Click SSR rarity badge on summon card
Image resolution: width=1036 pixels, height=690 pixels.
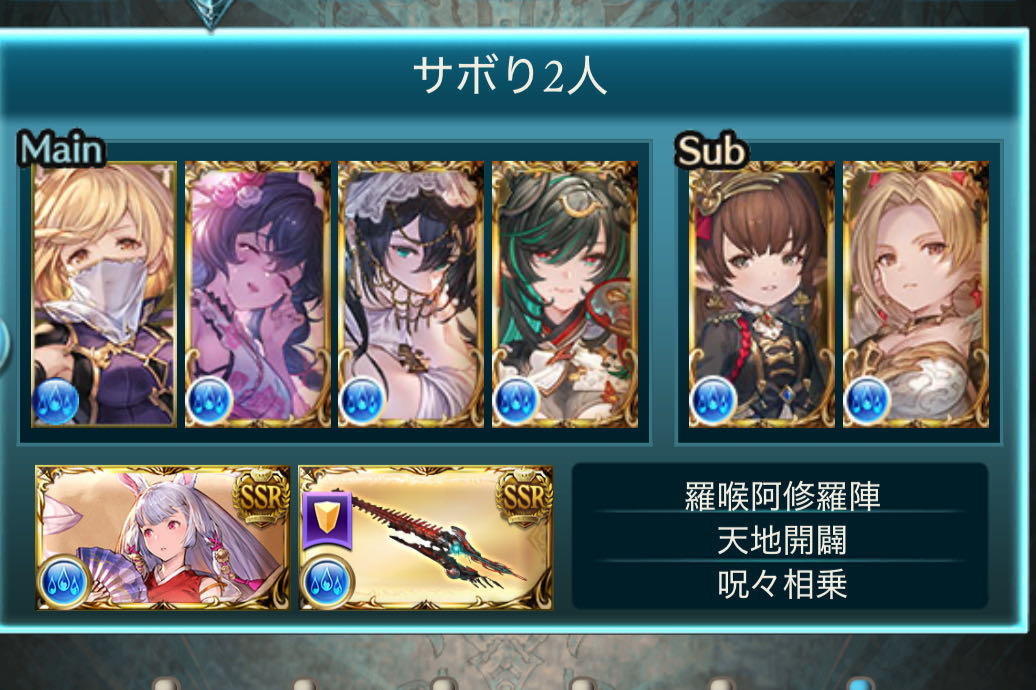click(262, 496)
